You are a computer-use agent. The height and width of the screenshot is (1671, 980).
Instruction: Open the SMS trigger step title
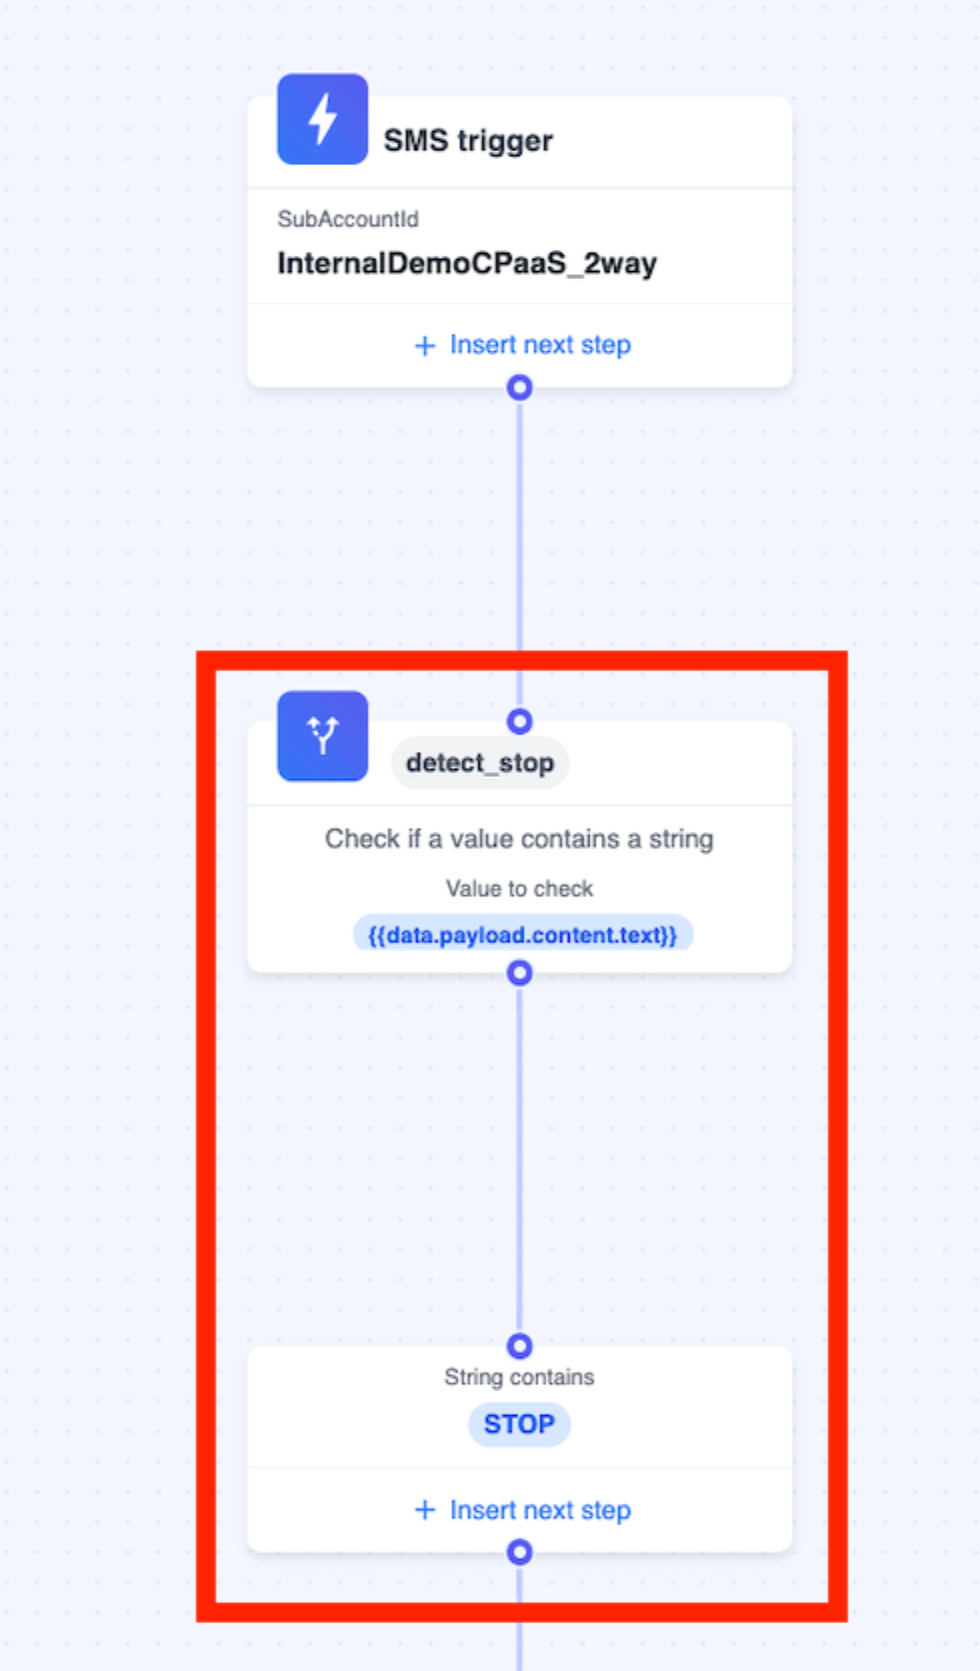coord(468,141)
